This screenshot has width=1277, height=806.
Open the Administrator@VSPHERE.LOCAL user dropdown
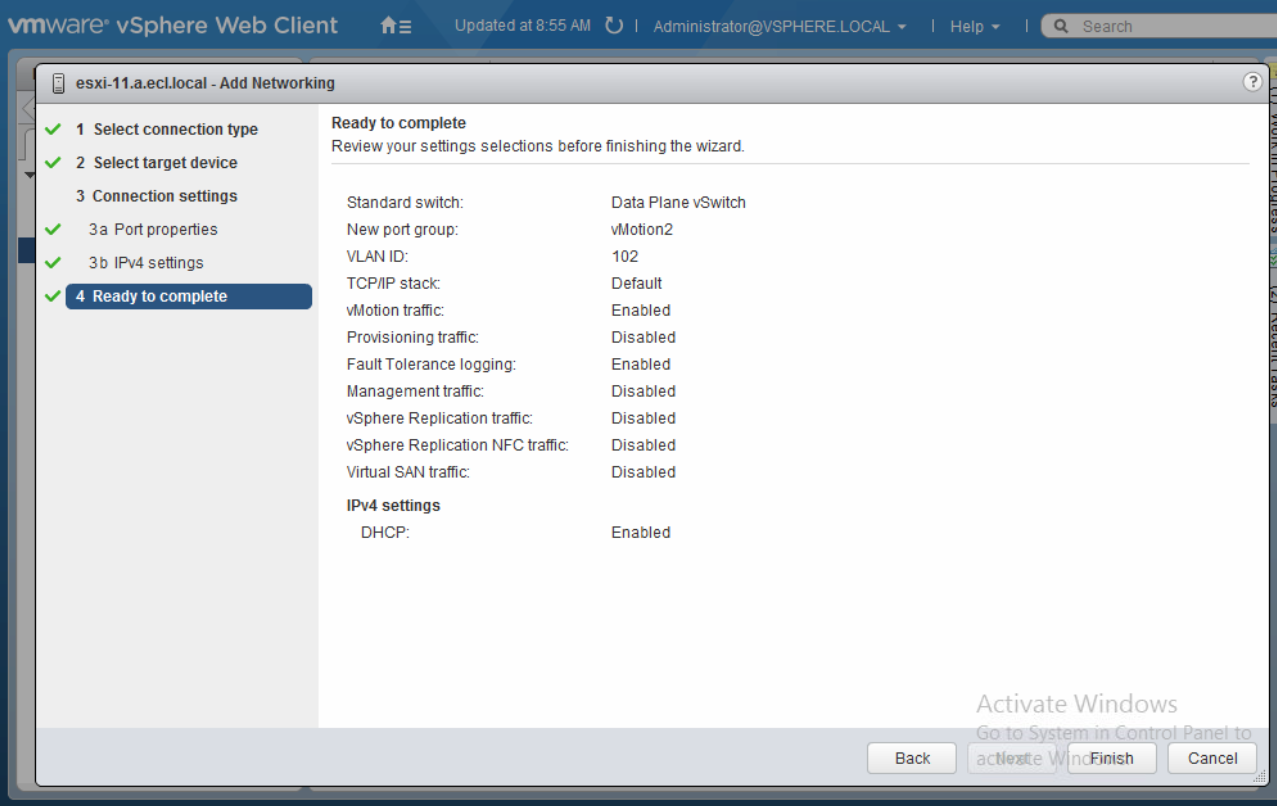tap(780, 27)
